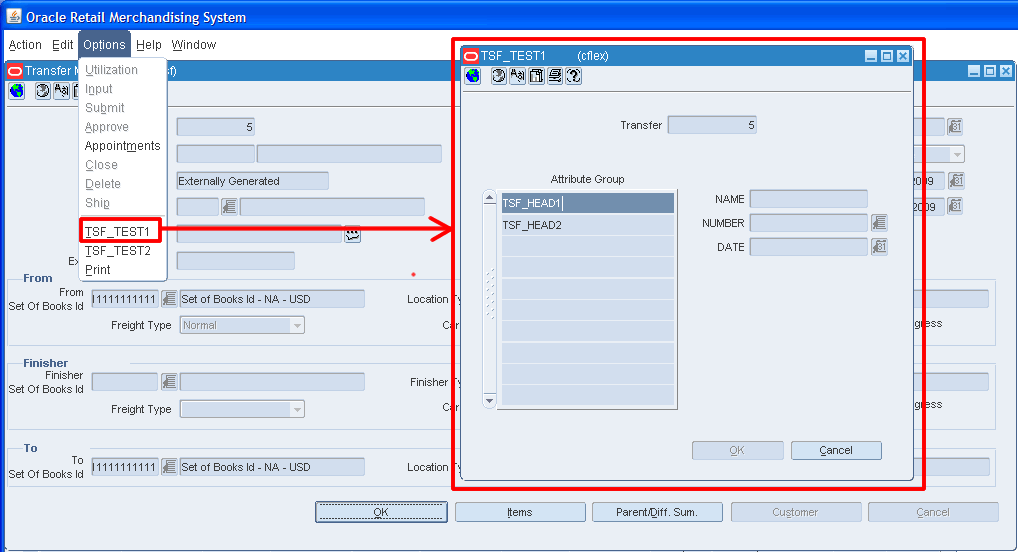
Task: Open LOV for To Set Of Books Id
Action: (x=169, y=466)
